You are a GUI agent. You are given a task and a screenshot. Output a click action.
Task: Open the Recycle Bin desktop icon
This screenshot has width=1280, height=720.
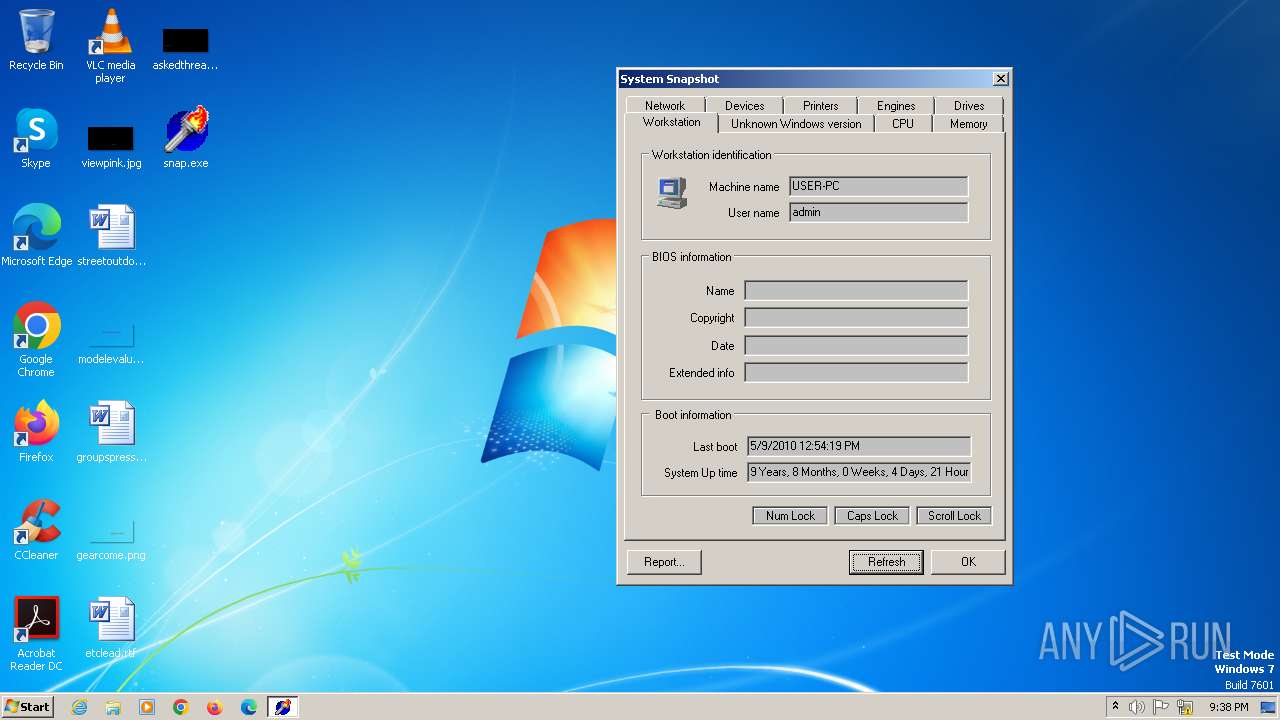36,40
